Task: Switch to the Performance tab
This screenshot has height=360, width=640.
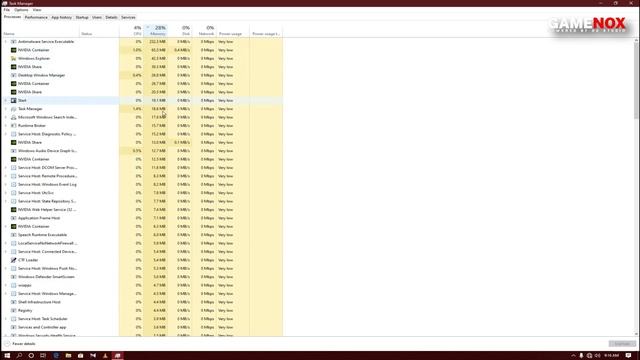Action: [36, 18]
